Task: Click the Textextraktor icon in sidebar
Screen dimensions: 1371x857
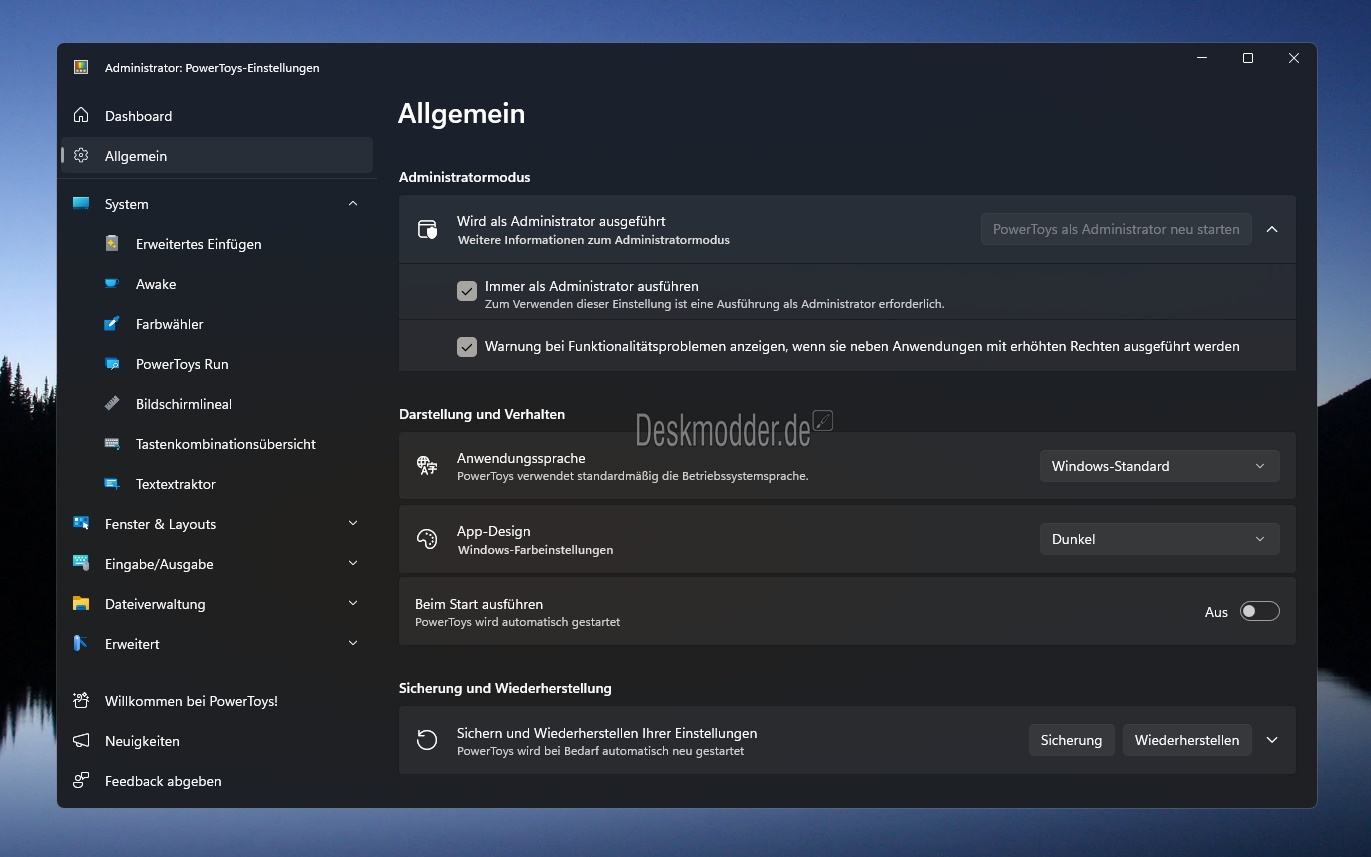Action: click(113, 484)
